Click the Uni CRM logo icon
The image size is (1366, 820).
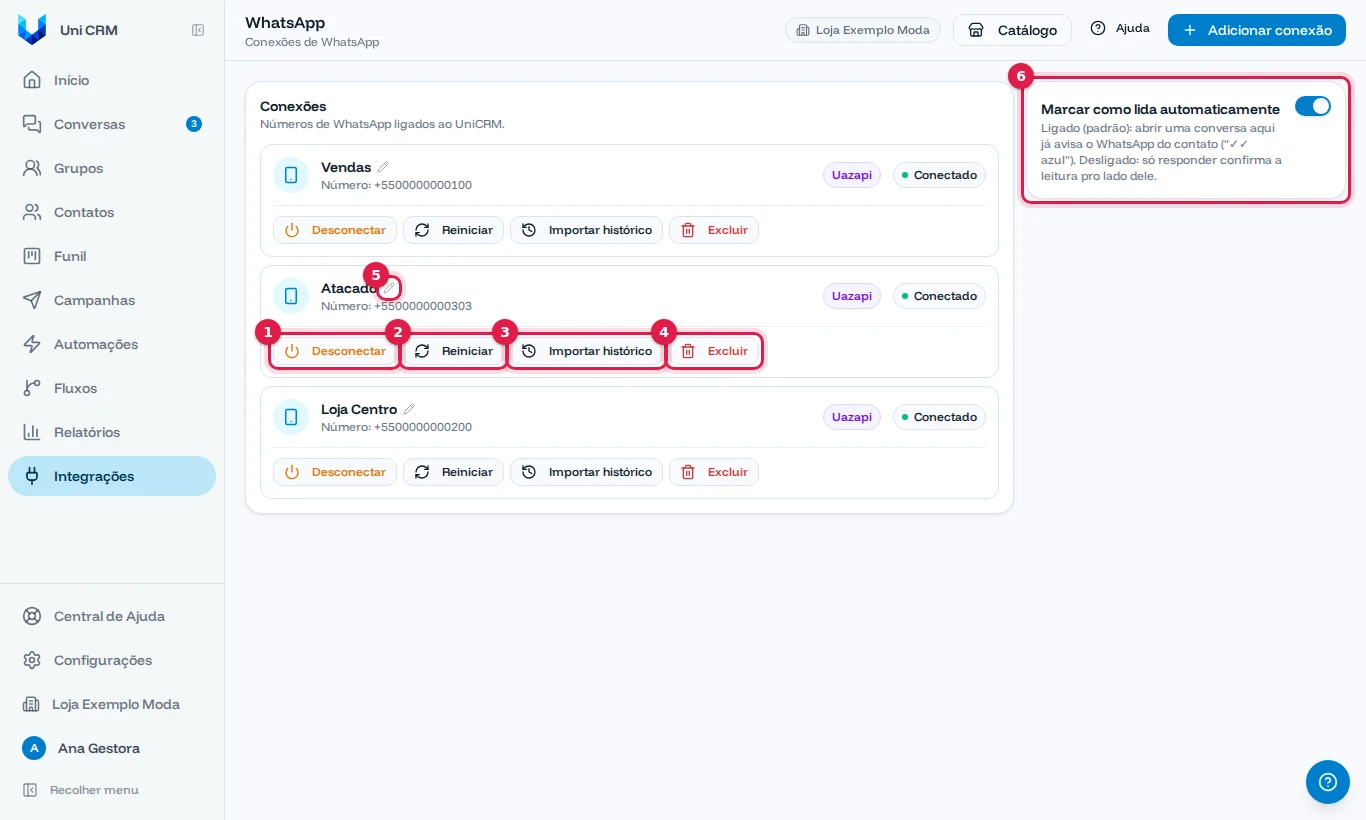click(32, 30)
